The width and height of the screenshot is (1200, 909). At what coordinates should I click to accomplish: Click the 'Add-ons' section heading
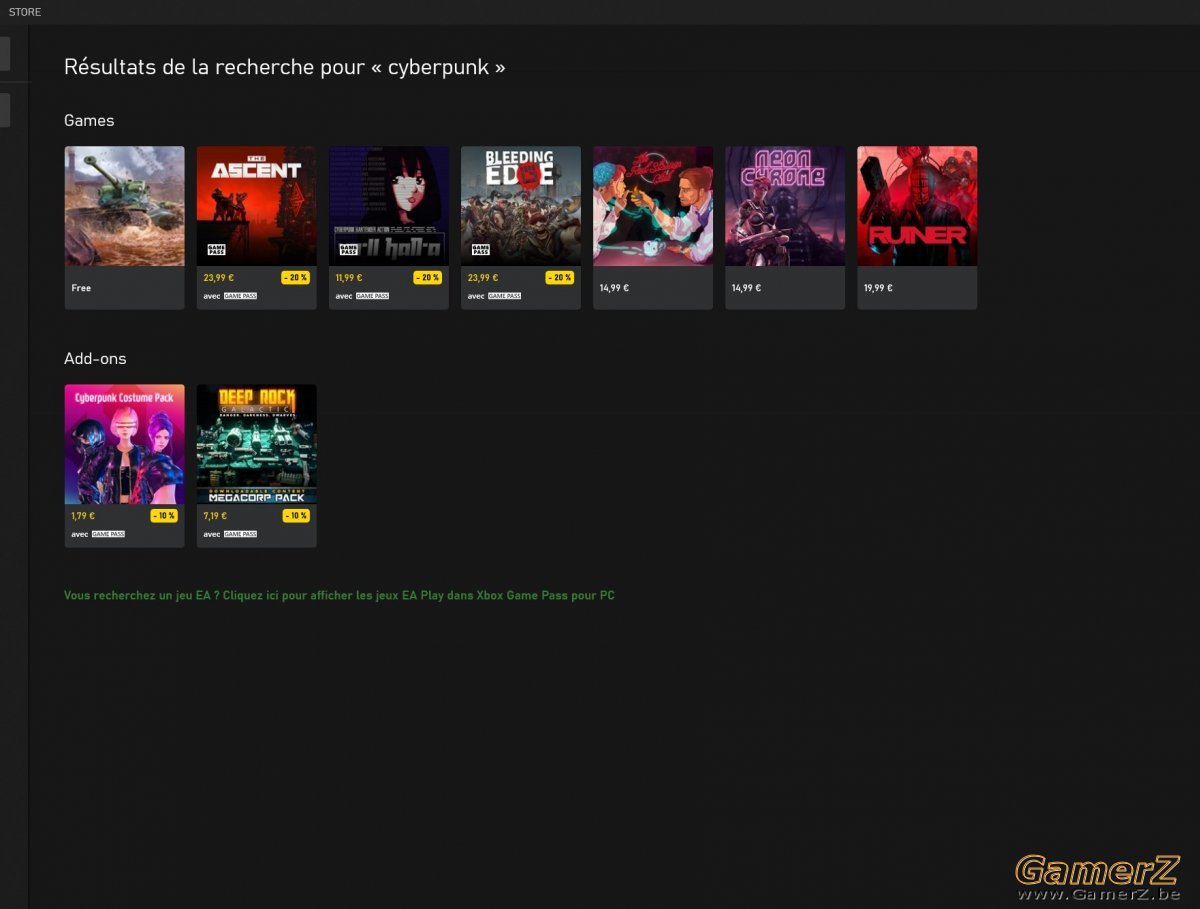[95, 358]
